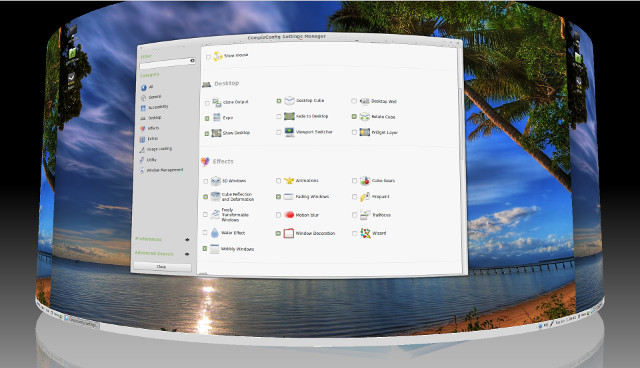Click the Image Loading category icon
The width and height of the screenshot is (640, 368).
point(142,150)
